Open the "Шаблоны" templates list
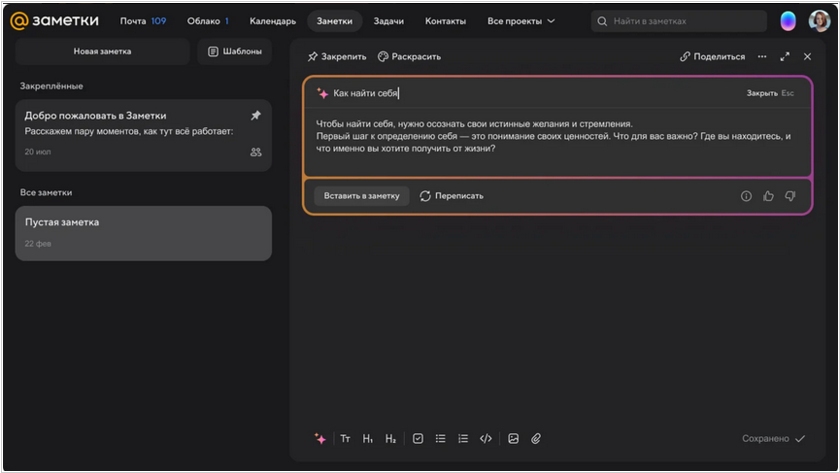840x473 pixels. pos(235,51)
